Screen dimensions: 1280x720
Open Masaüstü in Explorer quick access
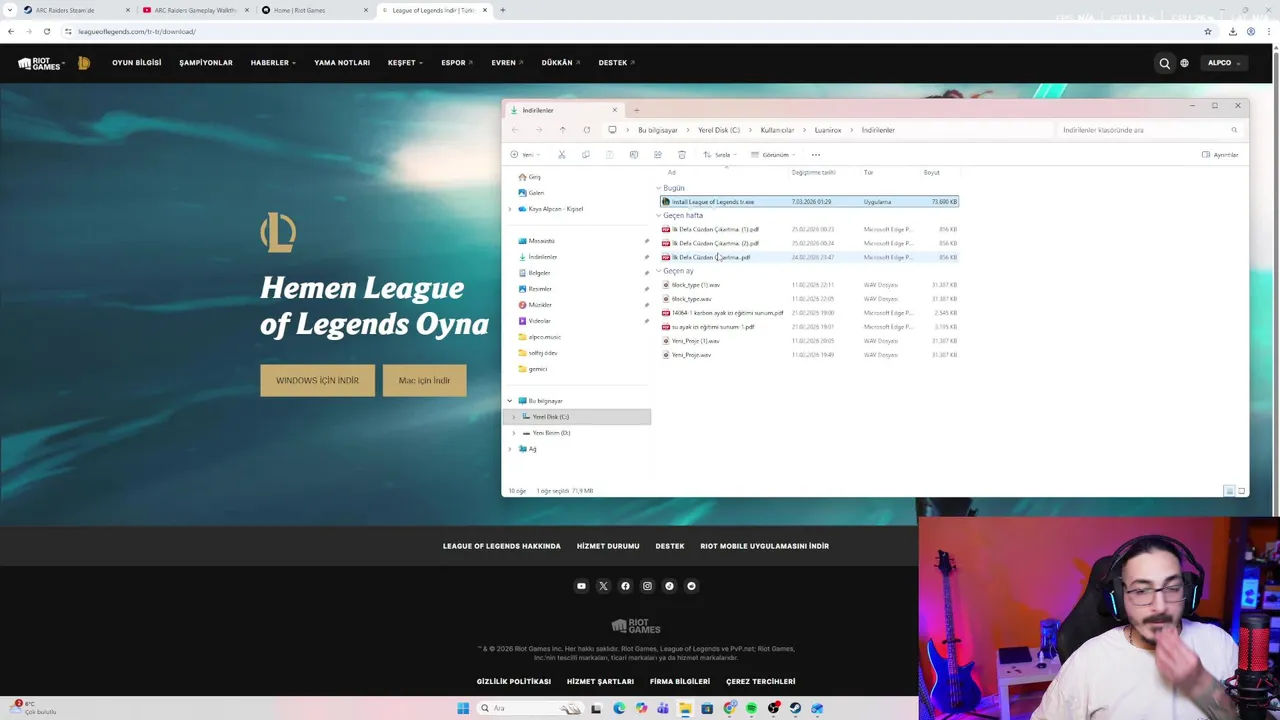pyautogui.click(x=541, y=241)
